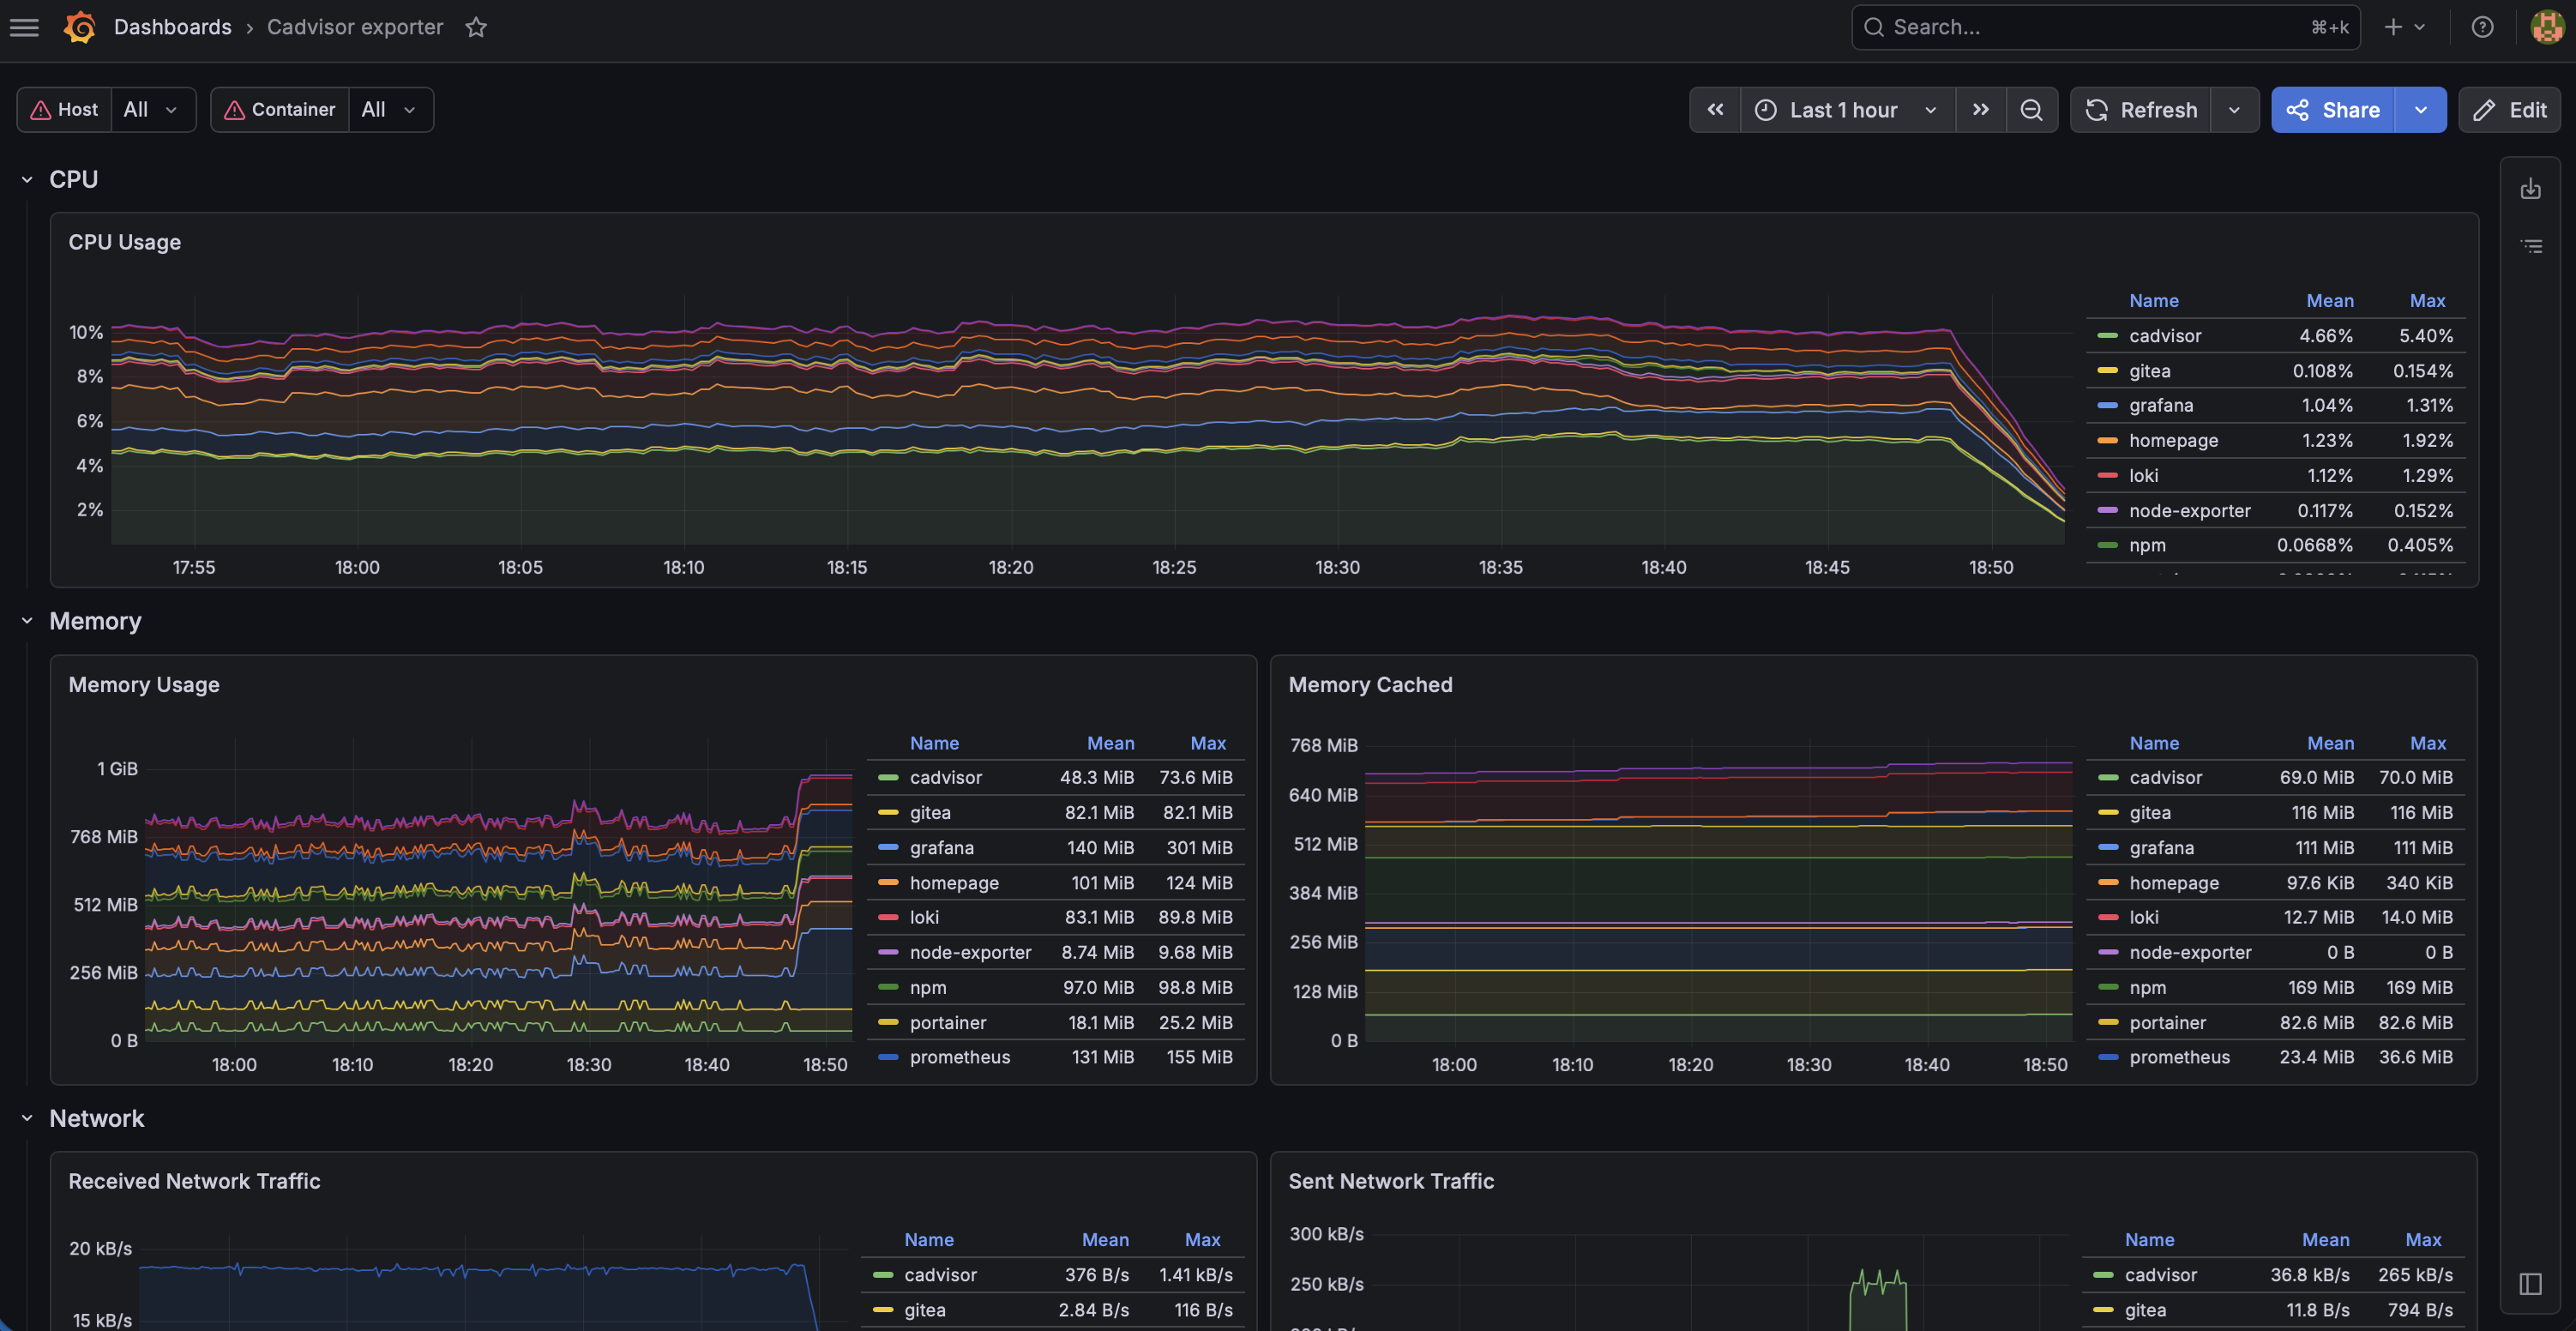
Task: Click the plus new item icon
Action: pos(2393,27)
